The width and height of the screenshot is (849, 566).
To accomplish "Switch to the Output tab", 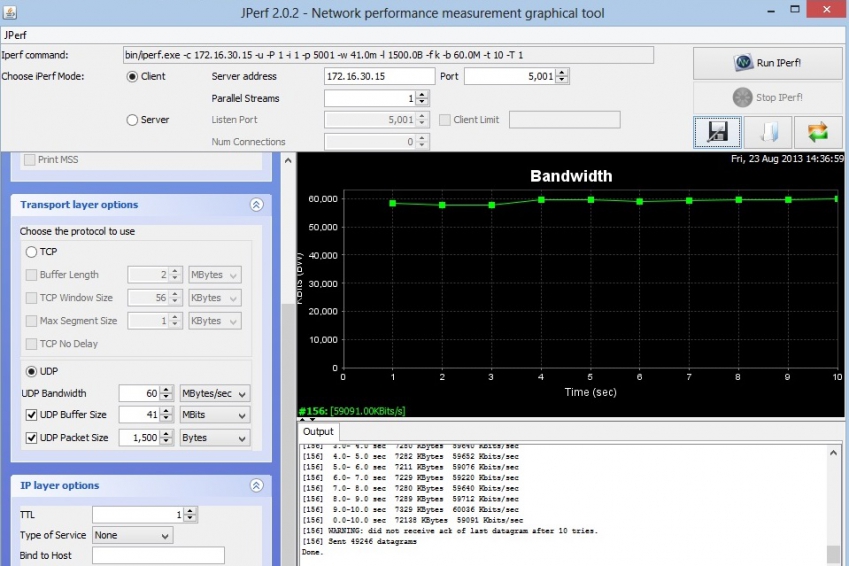I will tap(318, 432).
